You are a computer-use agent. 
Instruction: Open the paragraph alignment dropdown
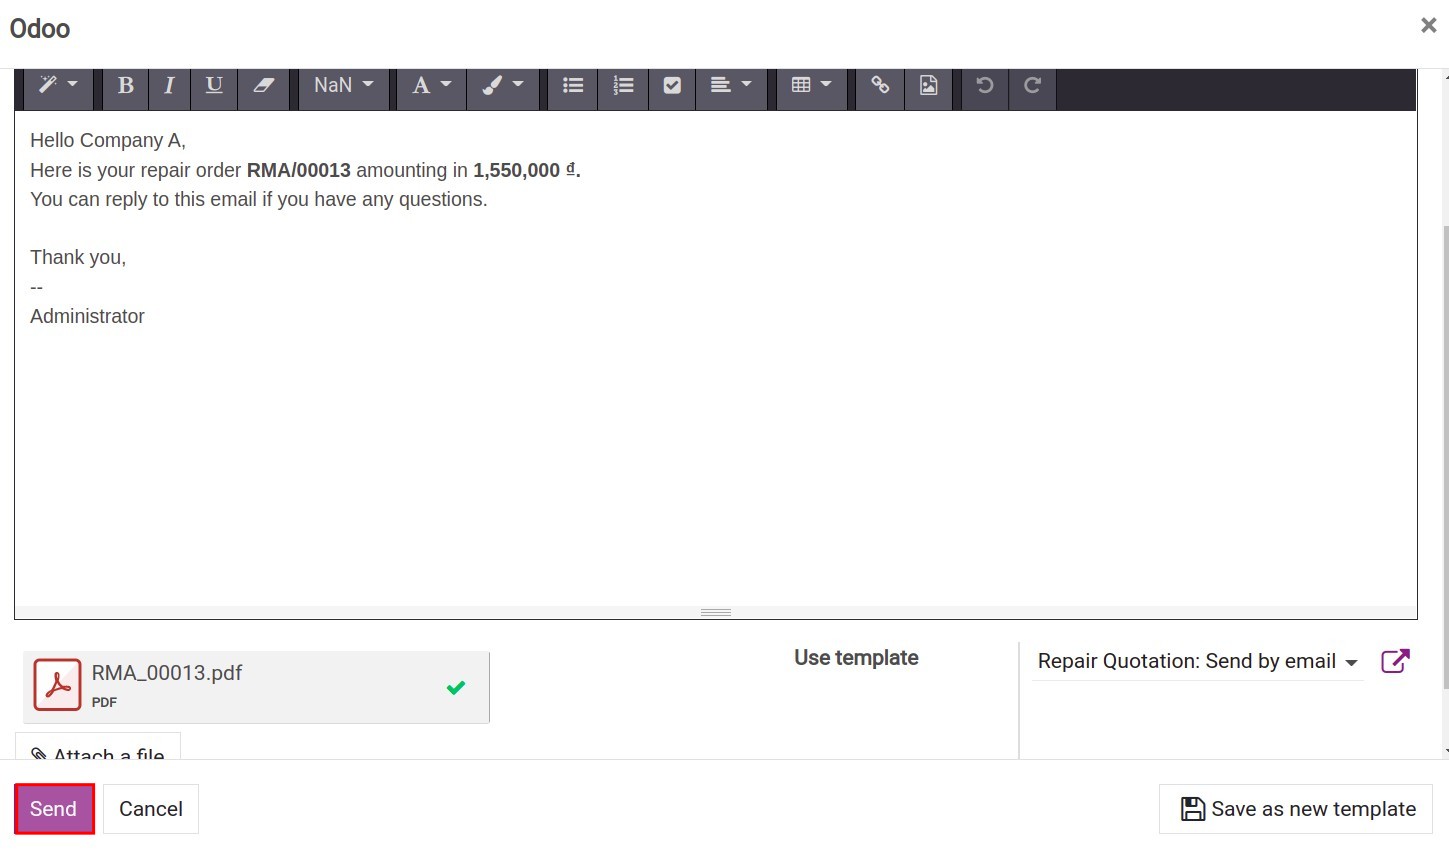click(x=731, y=86)
